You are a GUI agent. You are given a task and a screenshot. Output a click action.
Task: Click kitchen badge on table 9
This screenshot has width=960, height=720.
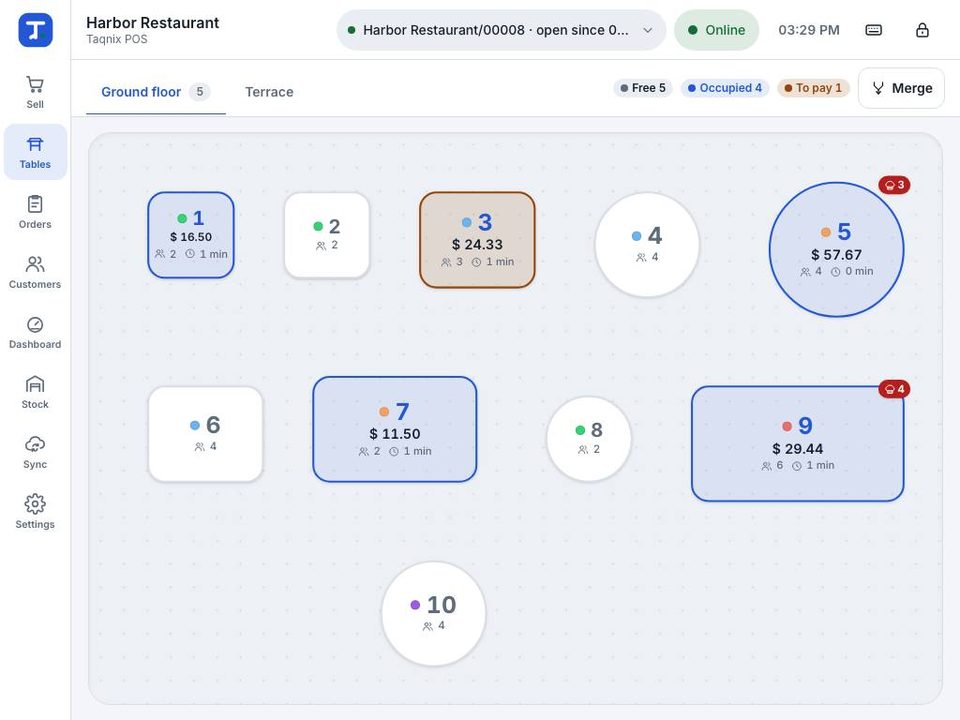click(x=894, y=389)
